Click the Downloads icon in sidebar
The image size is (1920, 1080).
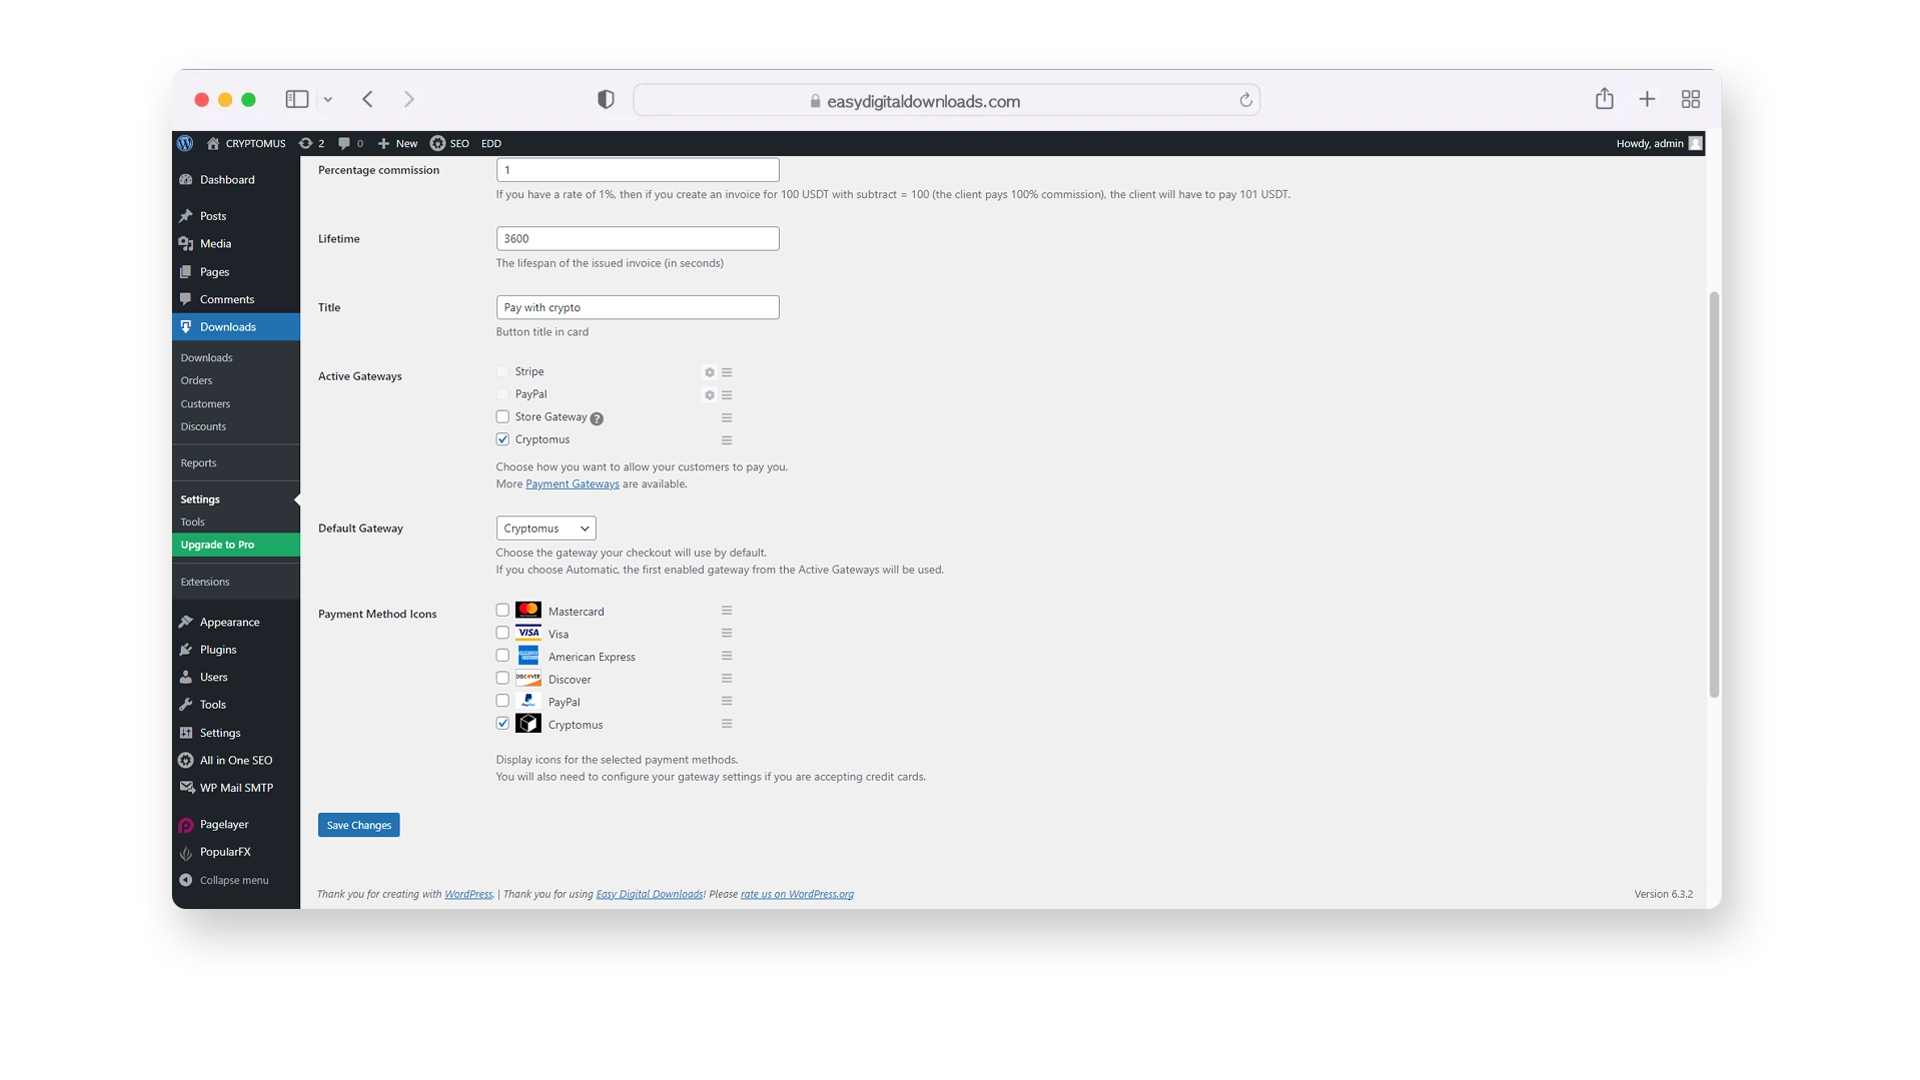click(x=185, y=326)
